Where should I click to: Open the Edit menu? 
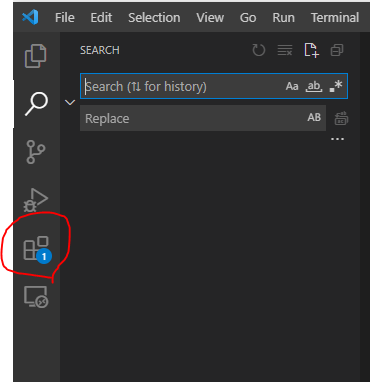[101, 17]
